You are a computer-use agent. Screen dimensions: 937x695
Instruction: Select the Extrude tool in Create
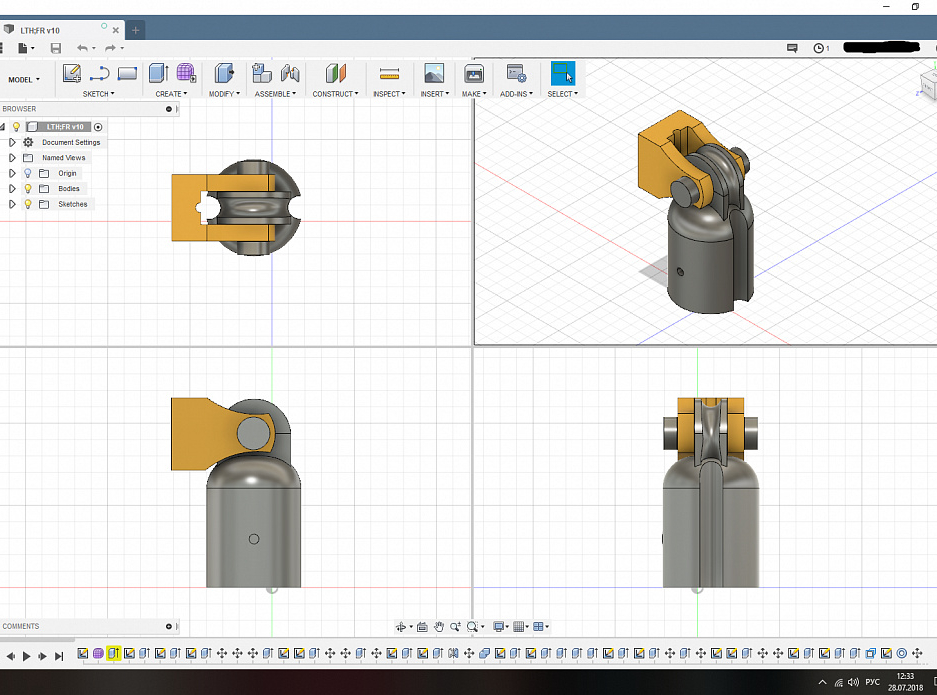(x=158, y=73)
